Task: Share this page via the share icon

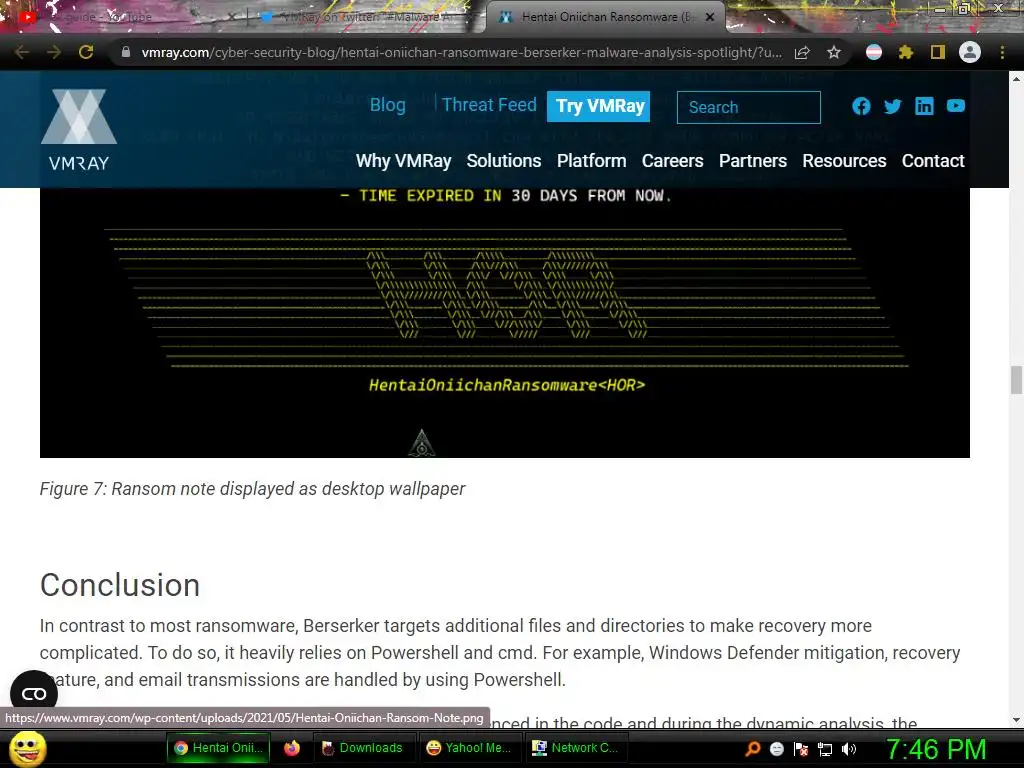Action: pyautogui.click(x=802, y=52)
